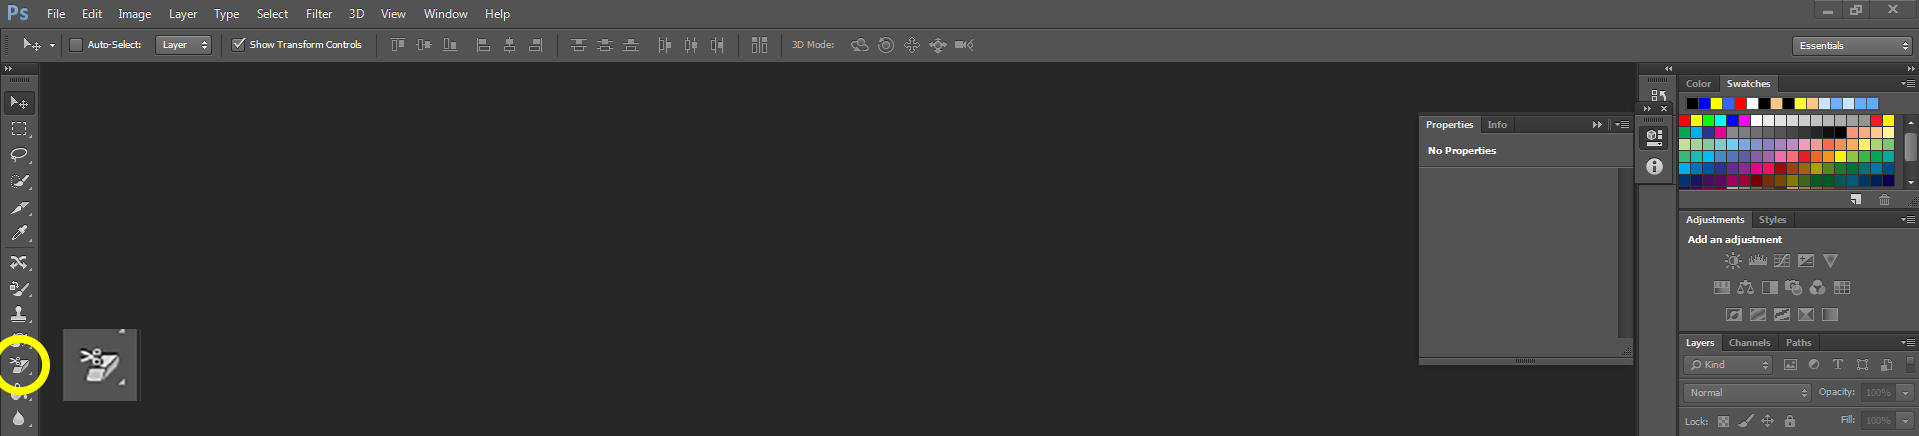The width and height of the screenshot is (1919, 436).
Task: Select the Rectangular Marquee tool
Action: 19,129
